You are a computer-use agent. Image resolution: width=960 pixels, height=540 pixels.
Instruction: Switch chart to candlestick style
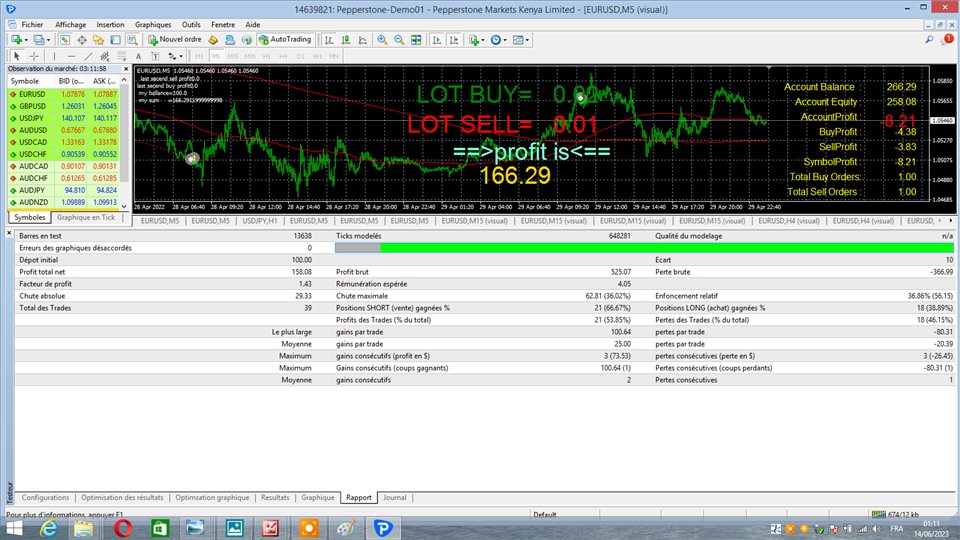click(x=346, y=40)
